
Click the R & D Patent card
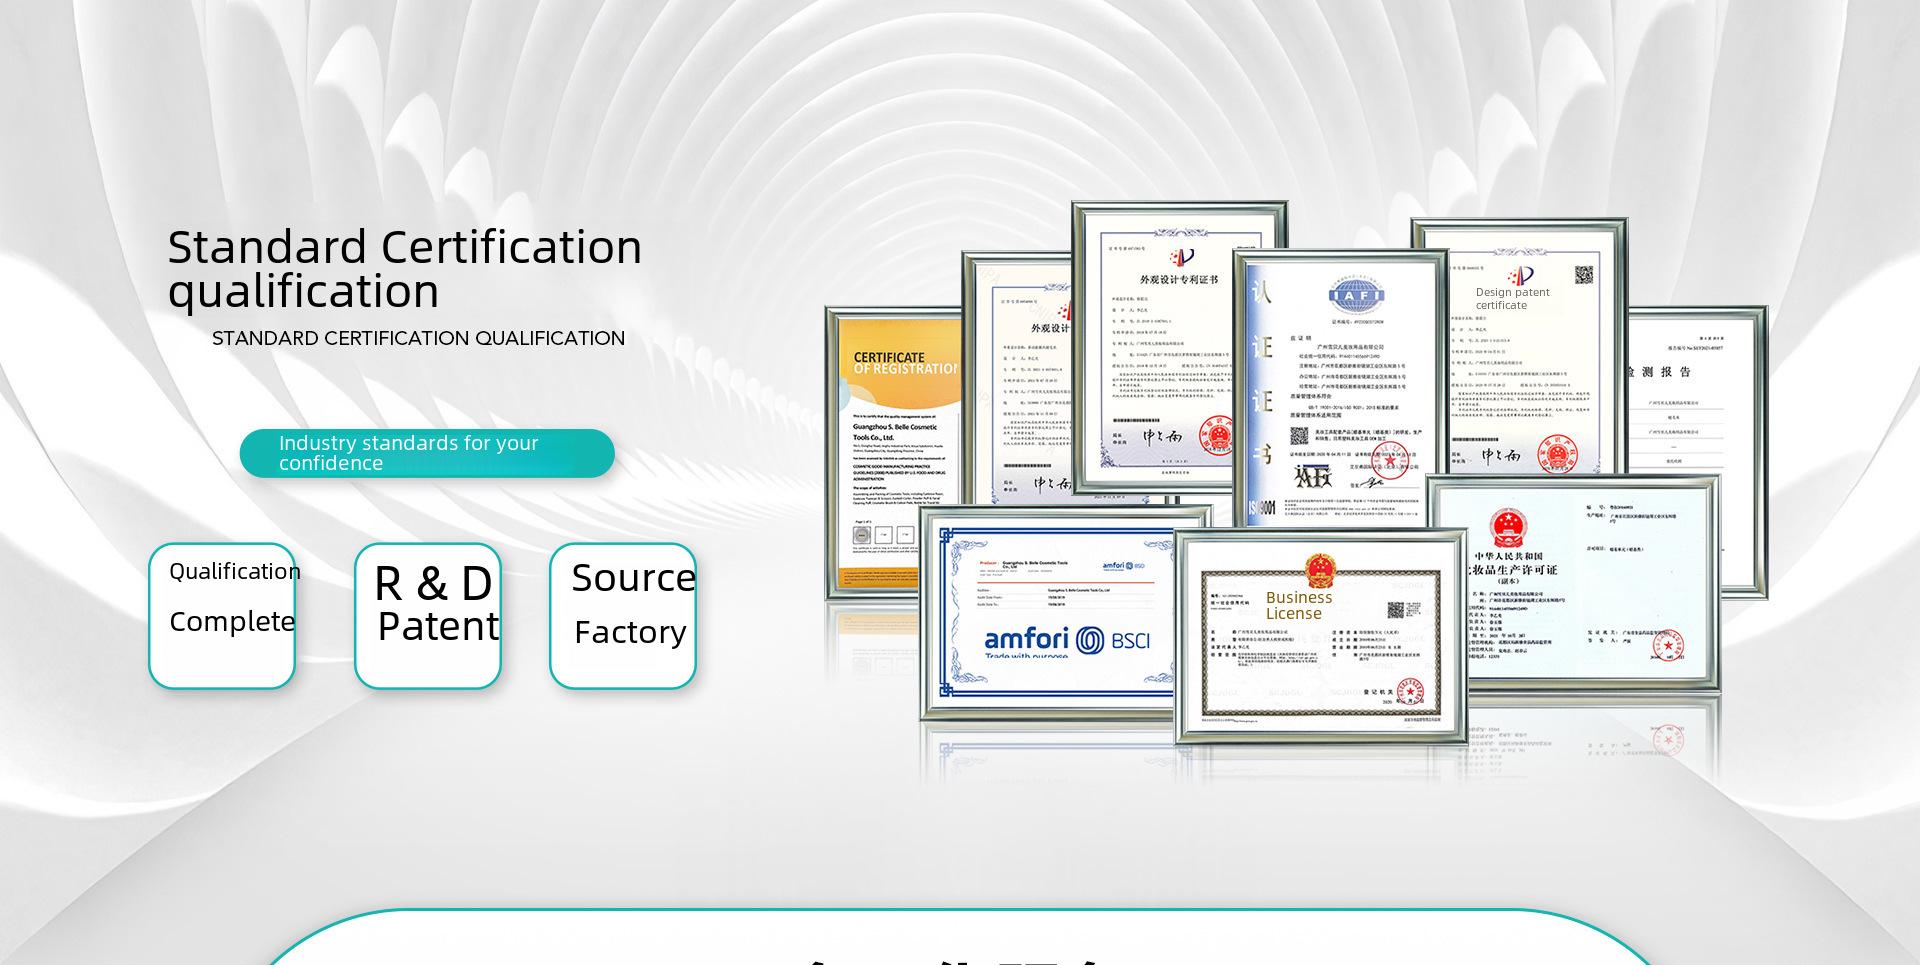(x=428, y=616)
